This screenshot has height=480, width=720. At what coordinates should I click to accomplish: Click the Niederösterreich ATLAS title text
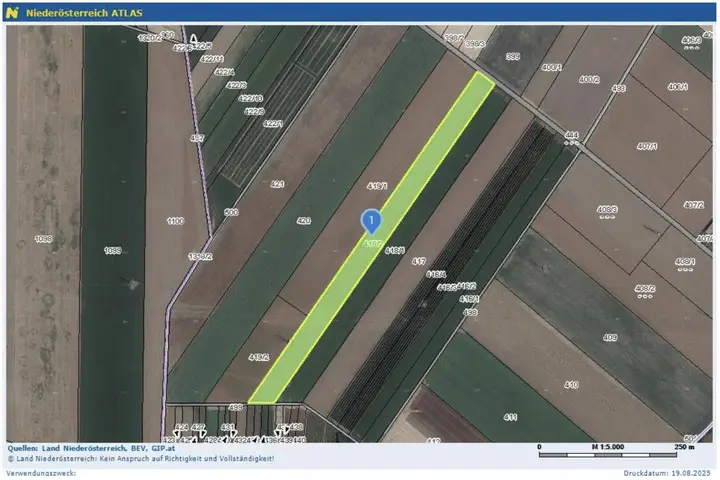pos(84,13)
